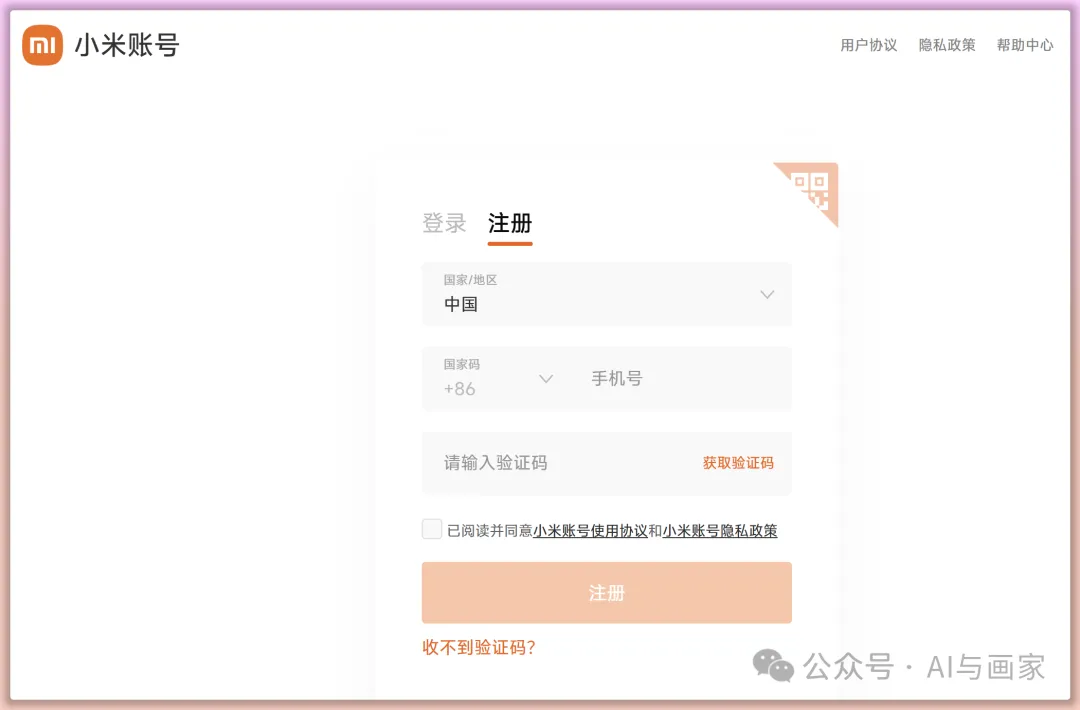Viewport: 1080px width, 710px height.
Task: Open 帮助中心 in the header
Action: pyautogui.click(x=1025, y=45)
